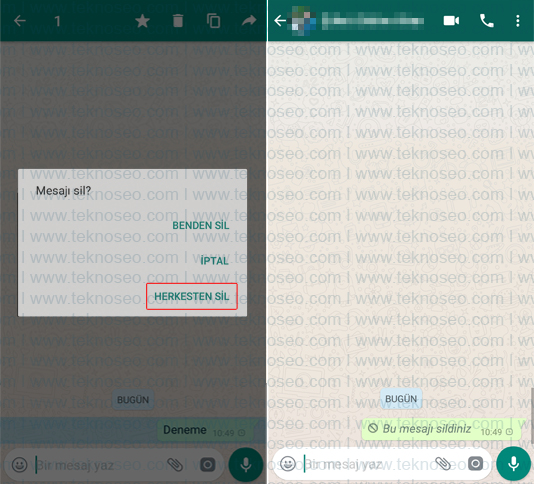Viewport: 534px width, 484px height.
Task: Open camera in right chat input
Action: (475, 464)
